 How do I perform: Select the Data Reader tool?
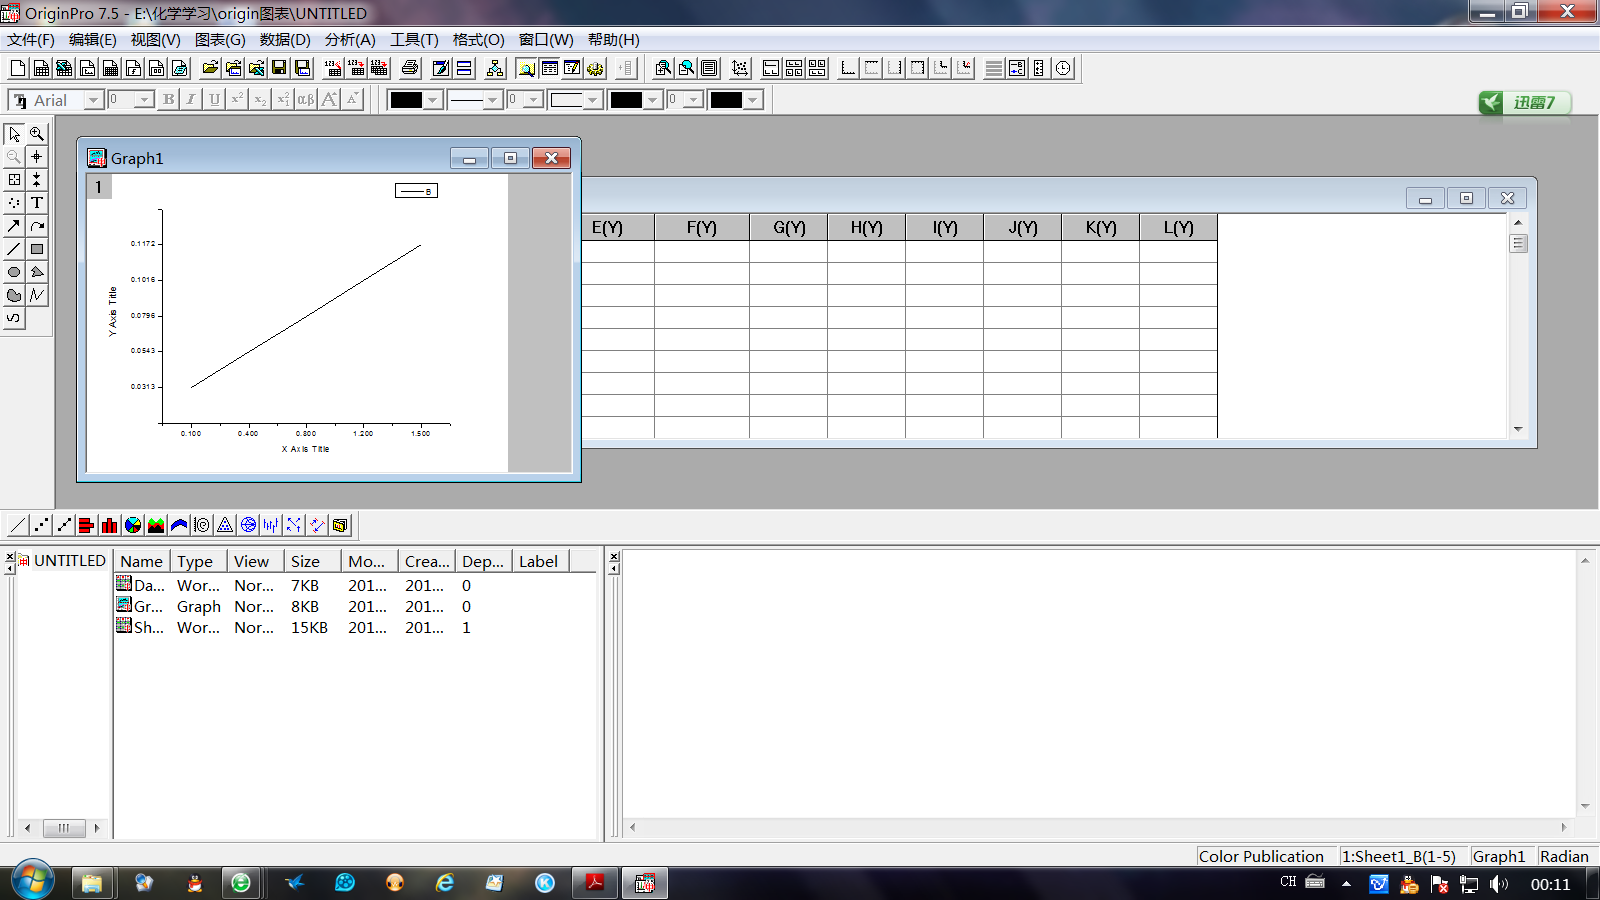pyautogui.click(x=14, y=180)
